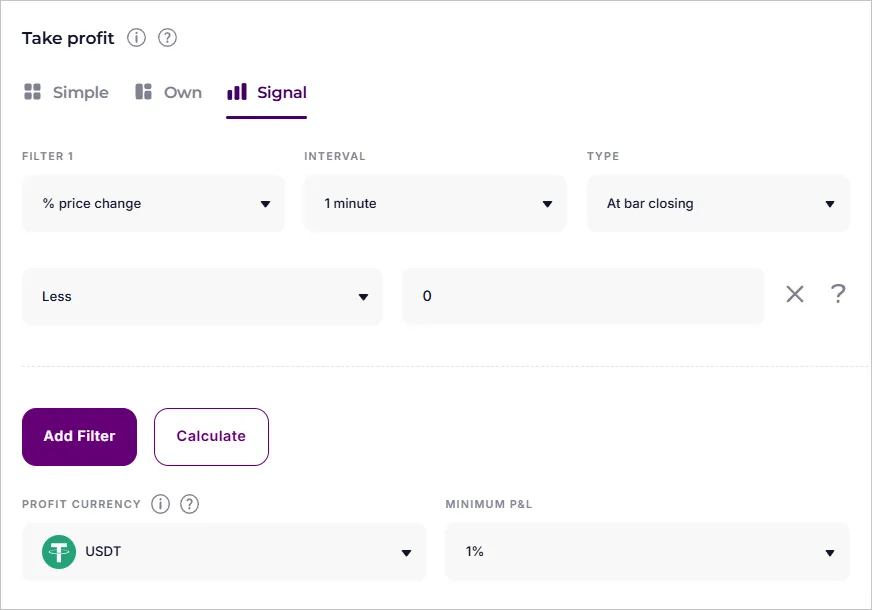Image resolution: width=872 pixels, height=610 pixels.
Task: Open the Interval dropdown set to 1 minute
Action: pos(435,203)
